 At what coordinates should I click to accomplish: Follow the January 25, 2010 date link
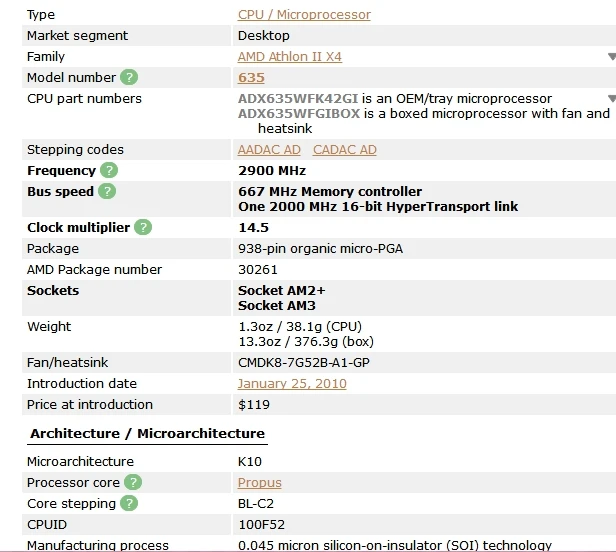pos(292,383)
